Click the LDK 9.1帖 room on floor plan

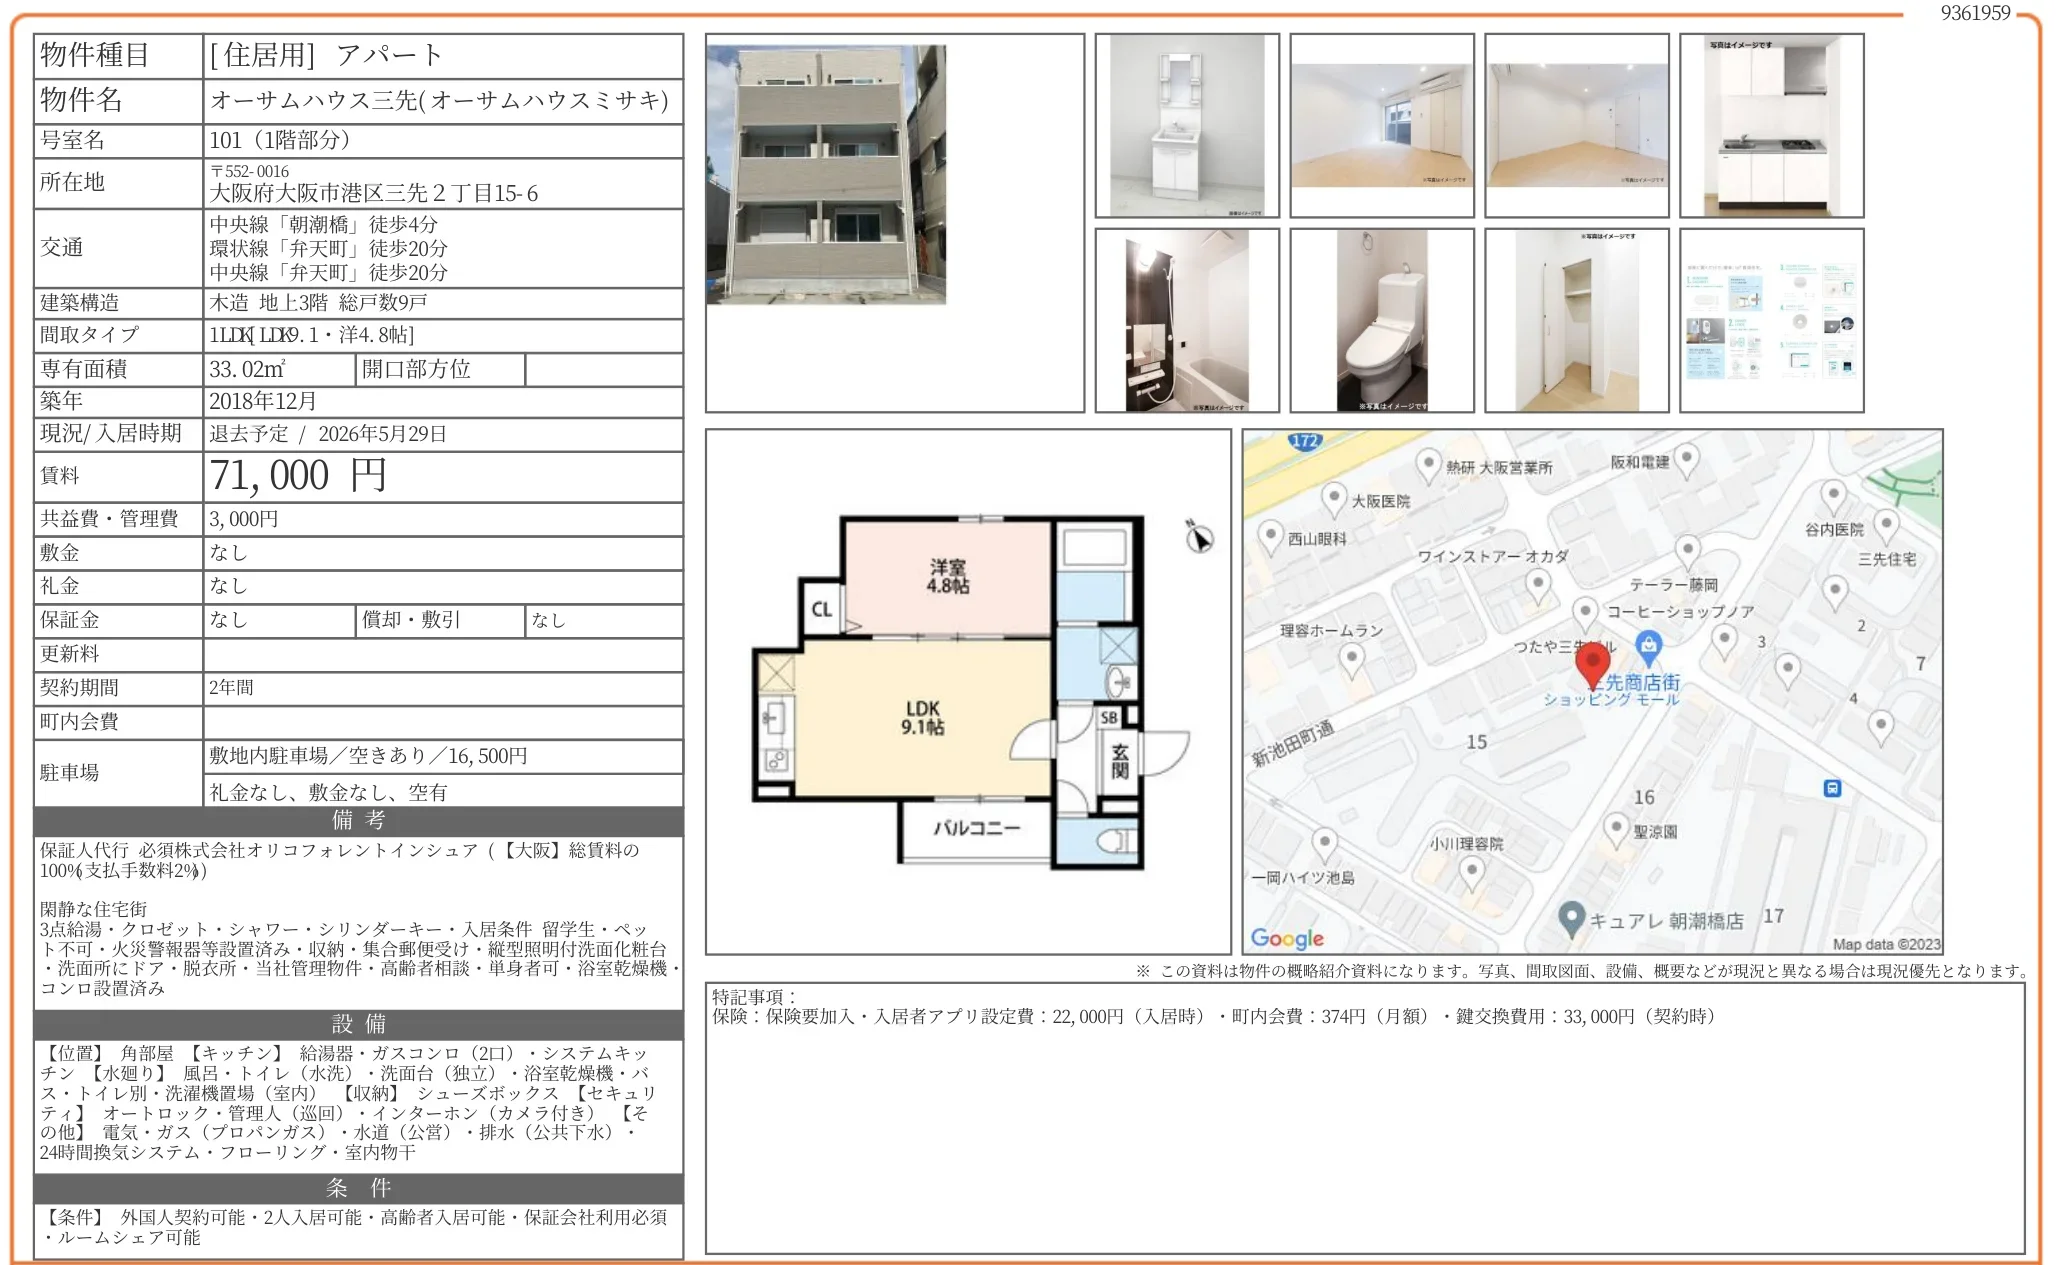point(922,718)
